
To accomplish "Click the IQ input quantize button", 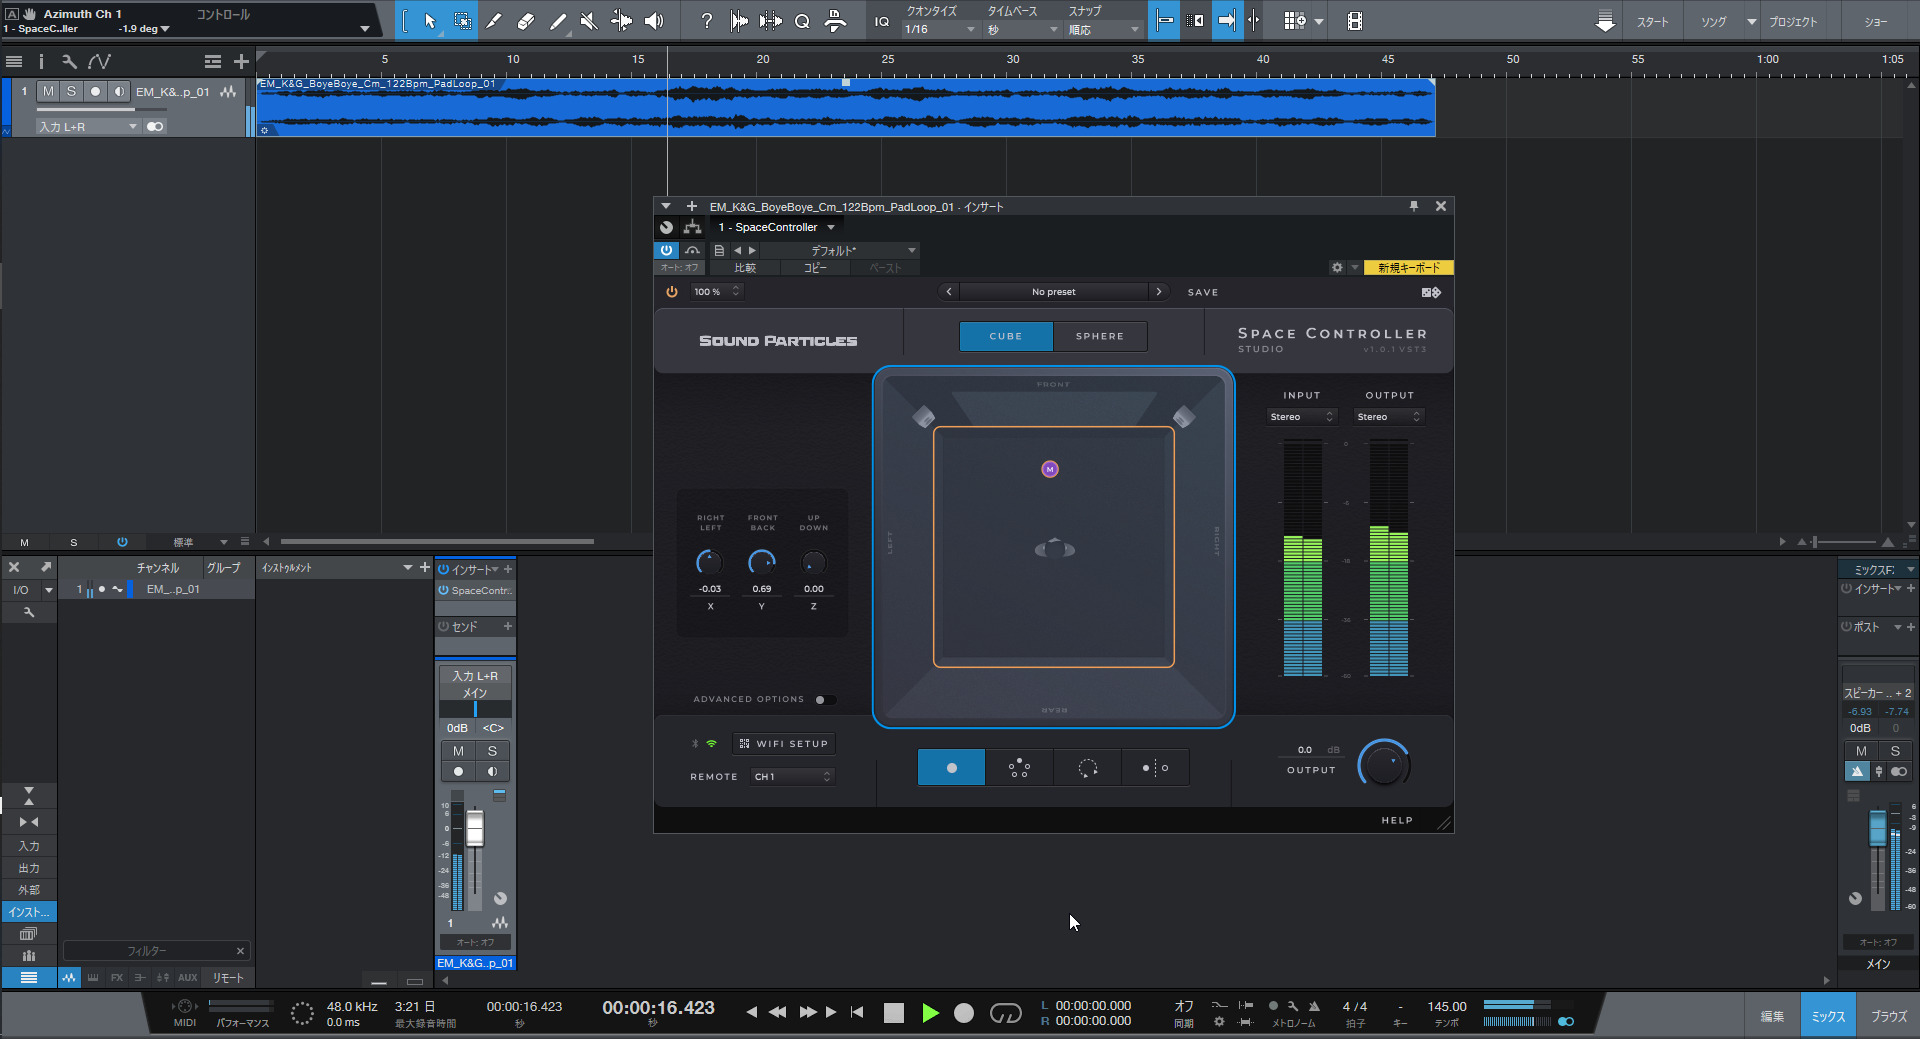I will 881,21.
